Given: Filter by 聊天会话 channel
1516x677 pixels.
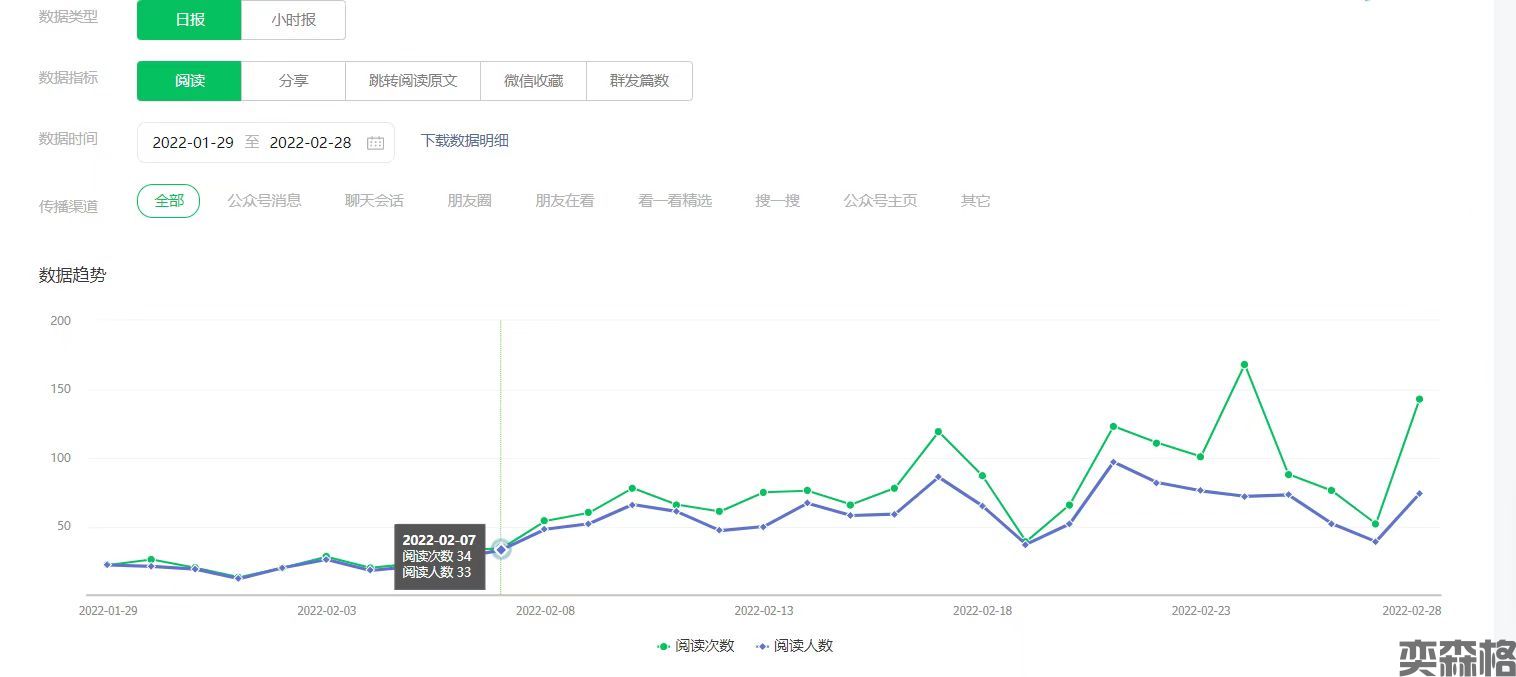Looking at the screenshot, I should coord(374,201).
